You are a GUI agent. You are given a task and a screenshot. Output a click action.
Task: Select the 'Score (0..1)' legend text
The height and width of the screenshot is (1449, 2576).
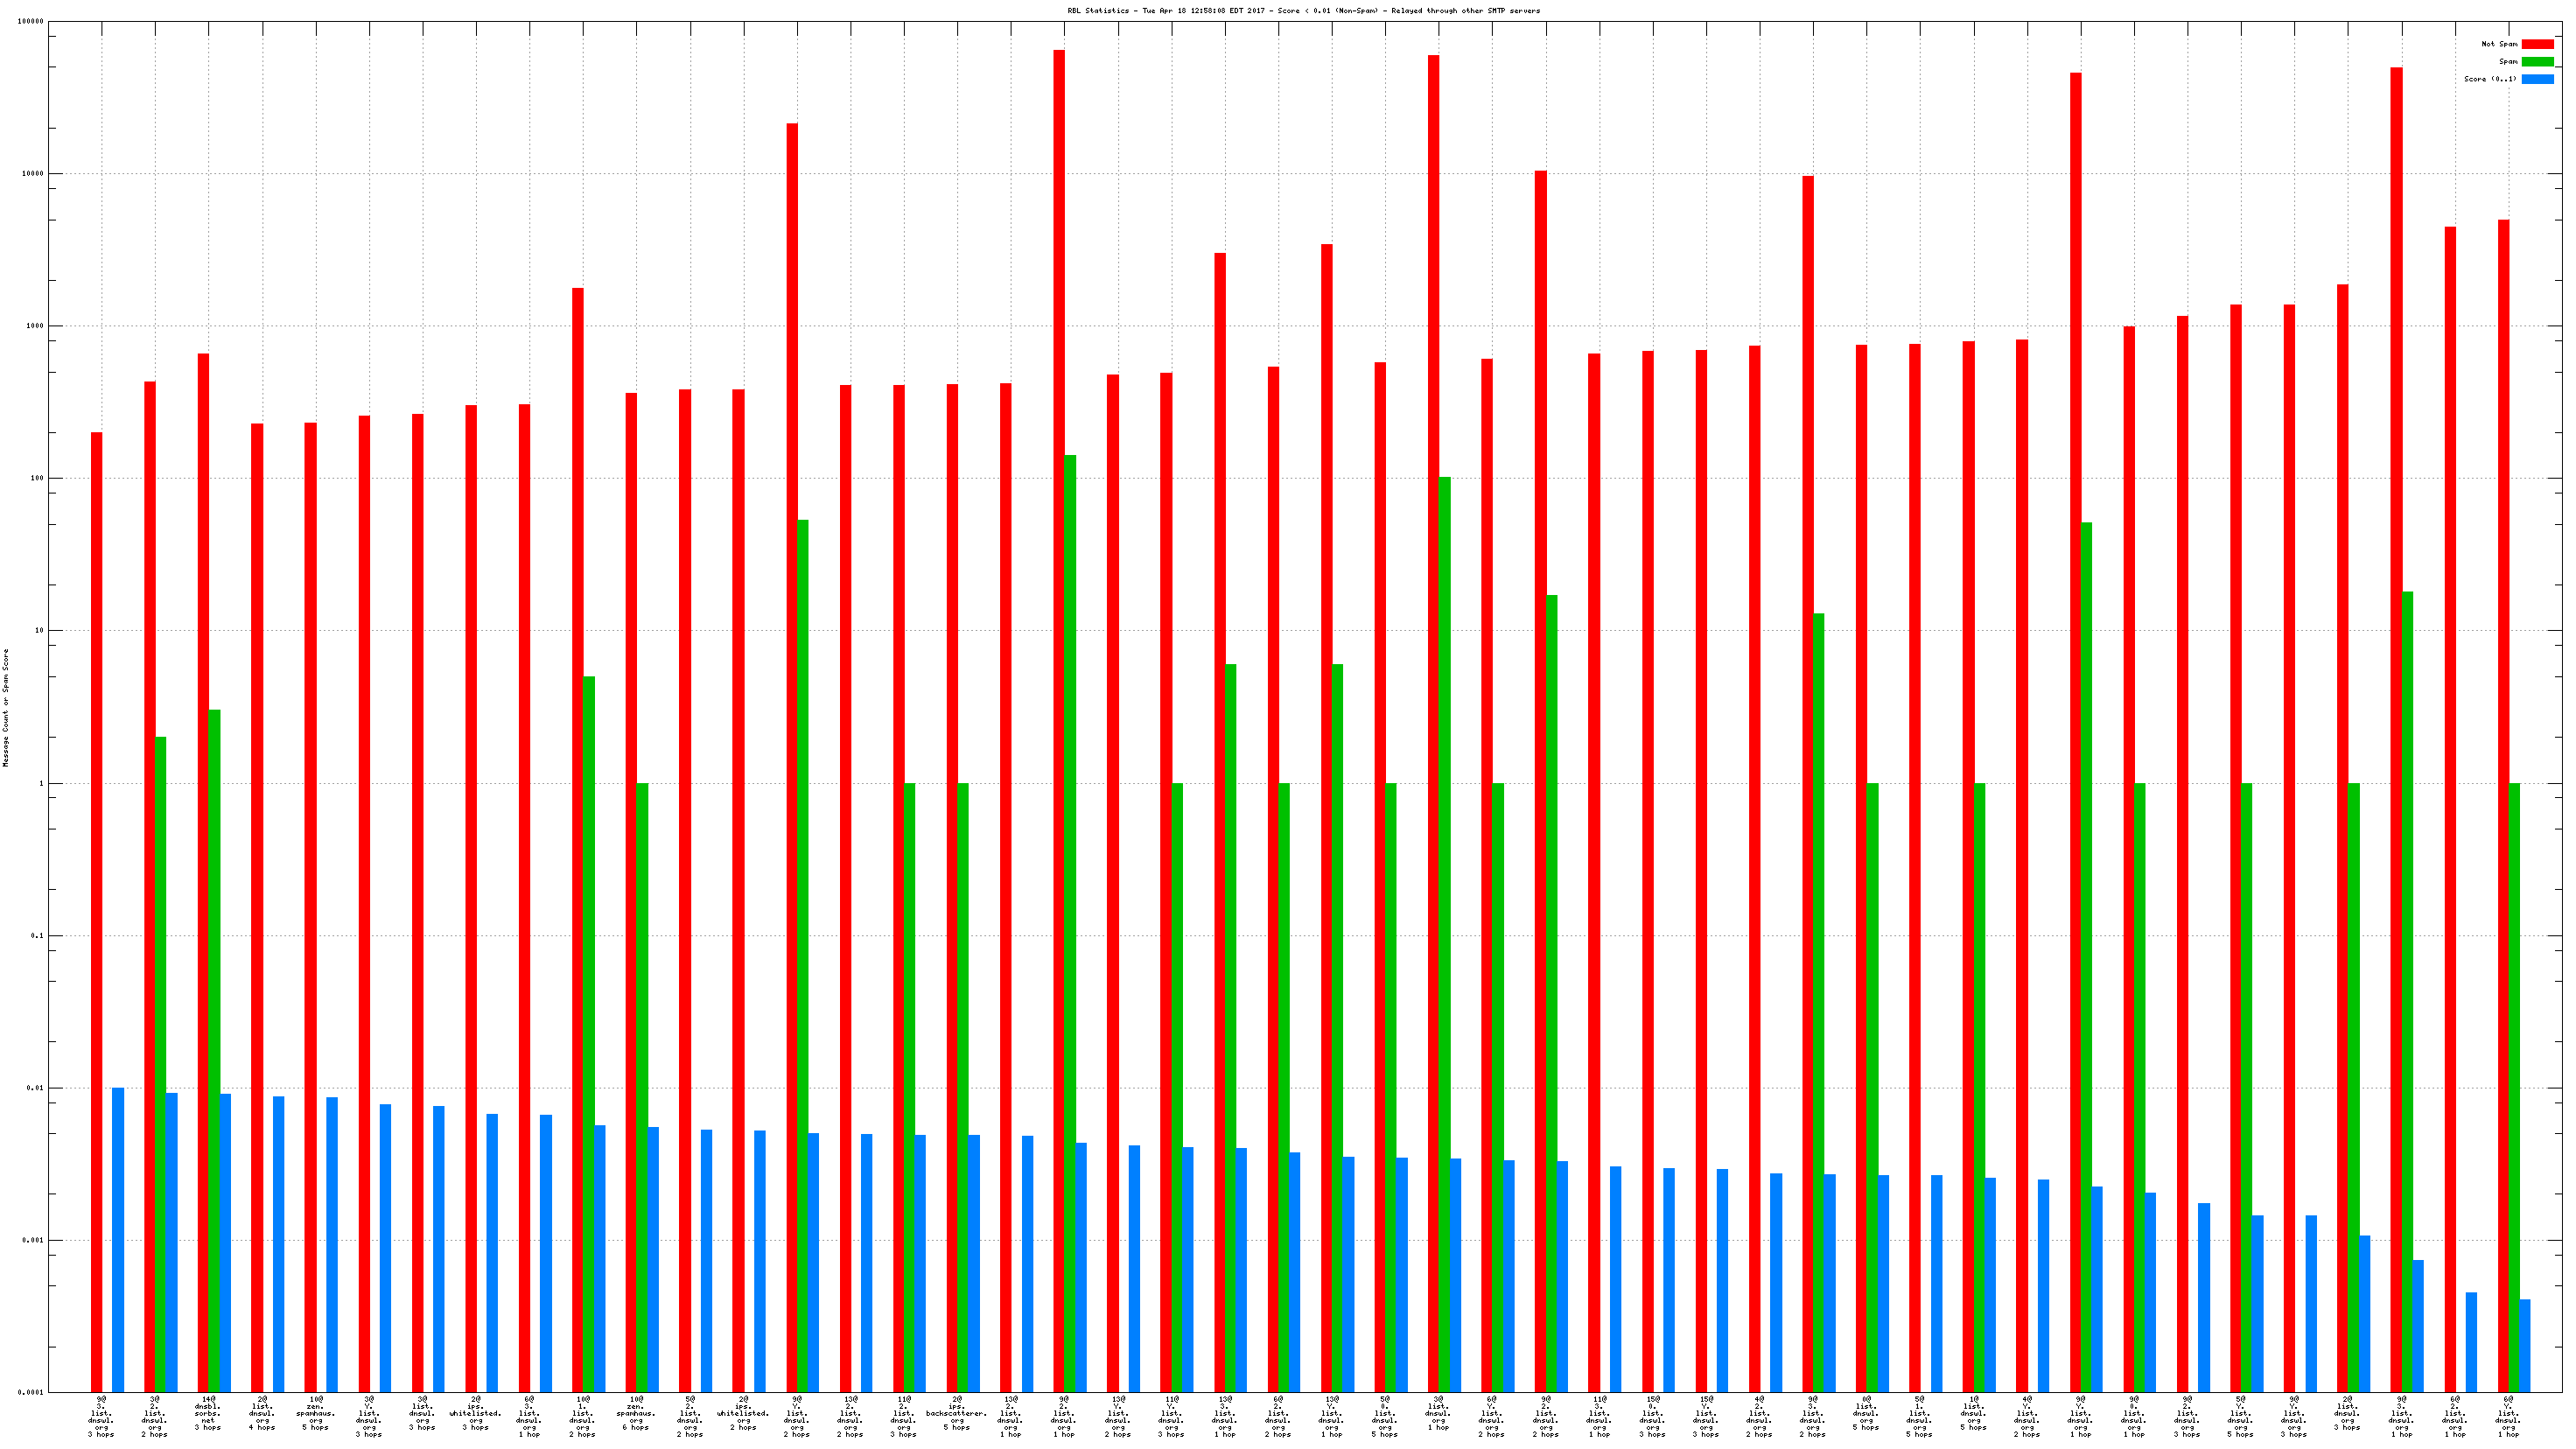[x=2490, y=79]
